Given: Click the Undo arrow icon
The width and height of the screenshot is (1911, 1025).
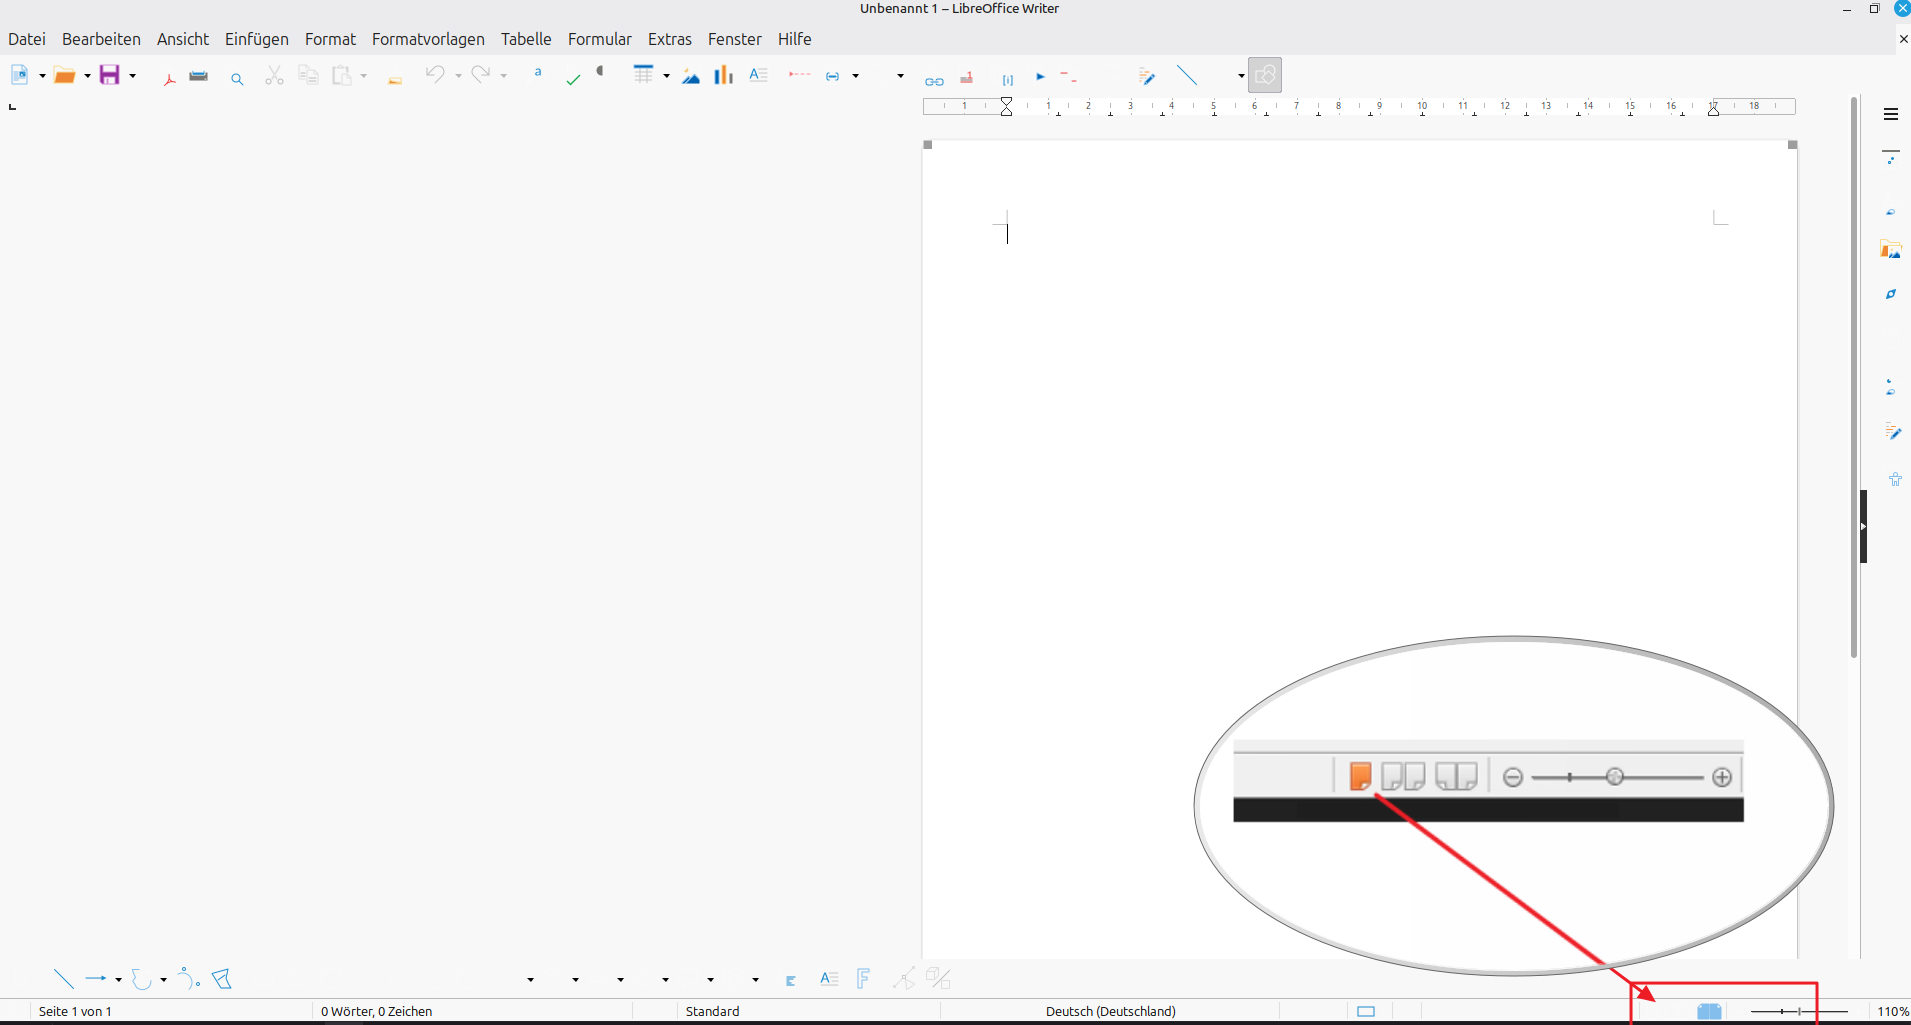Looking at the screenshot, I should click(x=434, y=74).
